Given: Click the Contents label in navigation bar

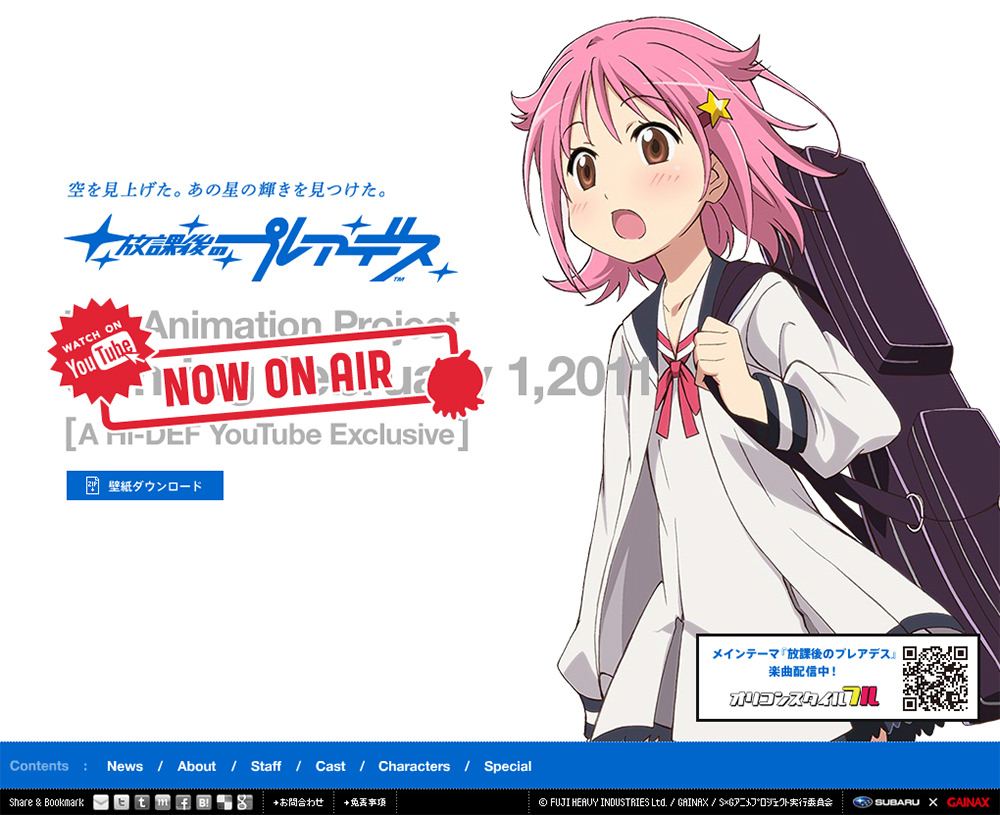Looking at the screenshot, I should click(x=39, y=766).
